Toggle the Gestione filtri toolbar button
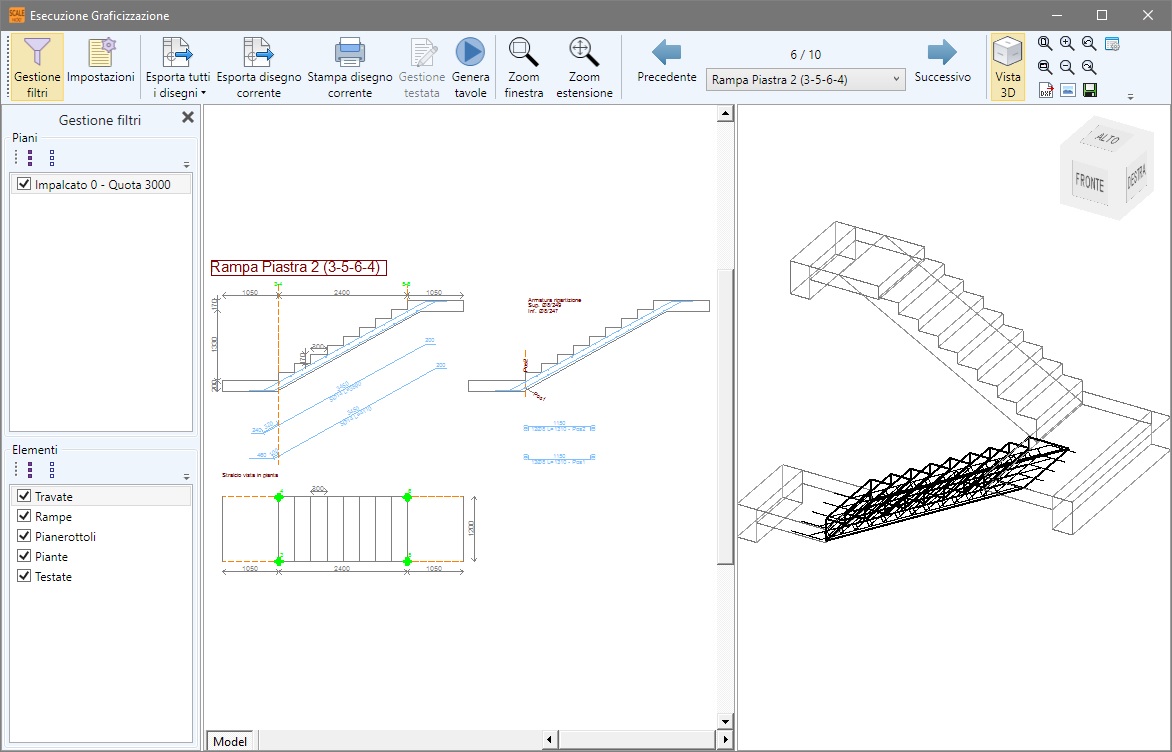 pyautogui.click(x=37, y=67)
